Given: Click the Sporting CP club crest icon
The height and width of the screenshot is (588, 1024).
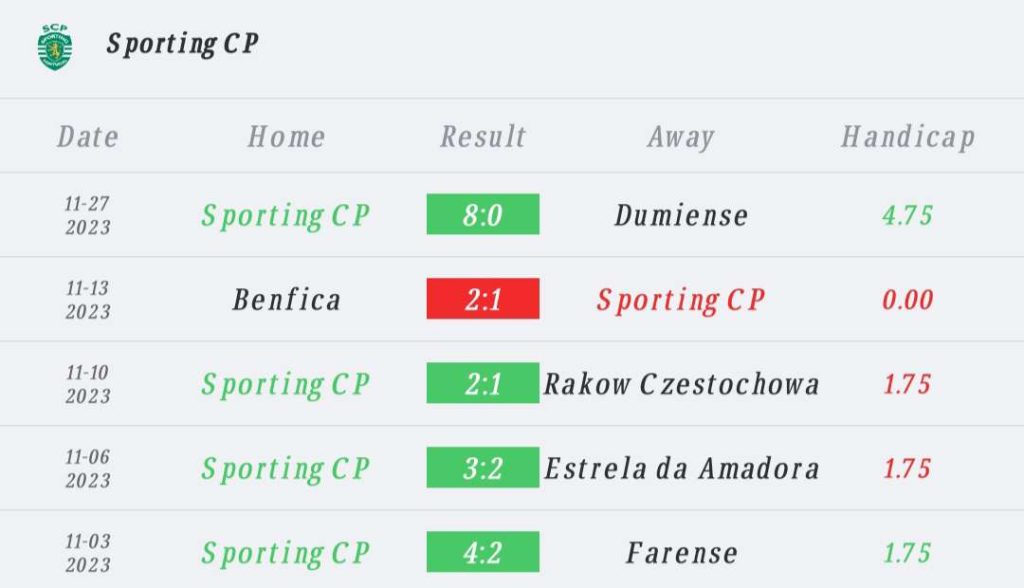Looking at the screenshot, I should coord(55,47).
